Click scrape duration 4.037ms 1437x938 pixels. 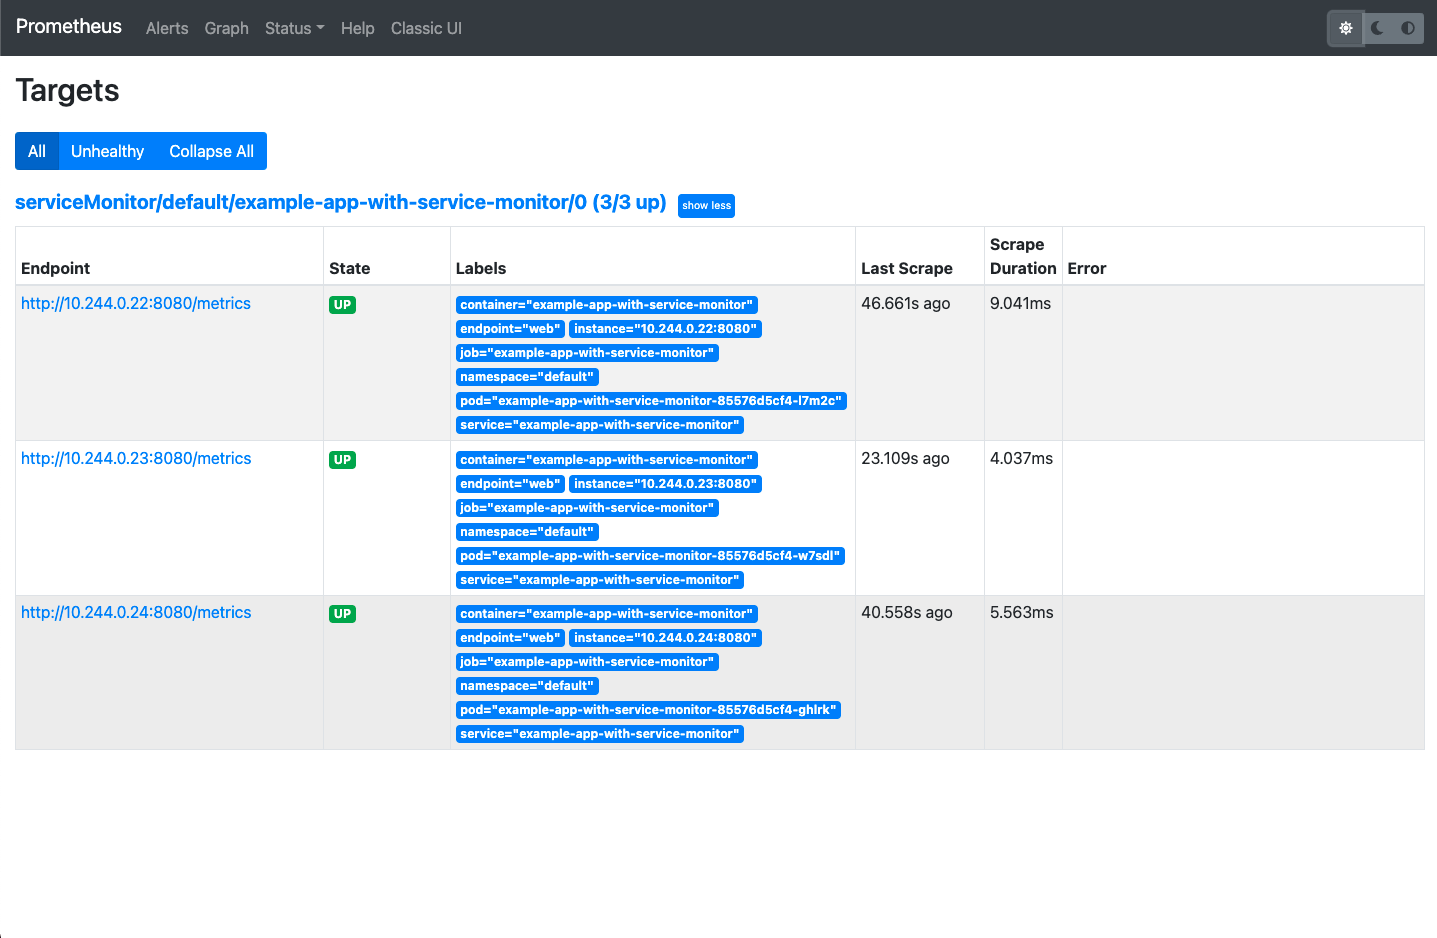pos(1021,458)
